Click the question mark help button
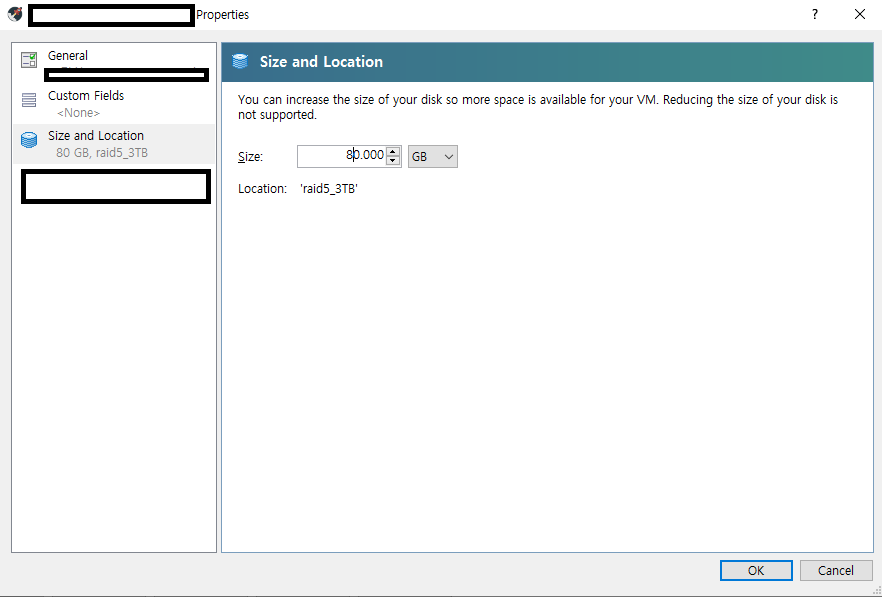 coord(814,15)
